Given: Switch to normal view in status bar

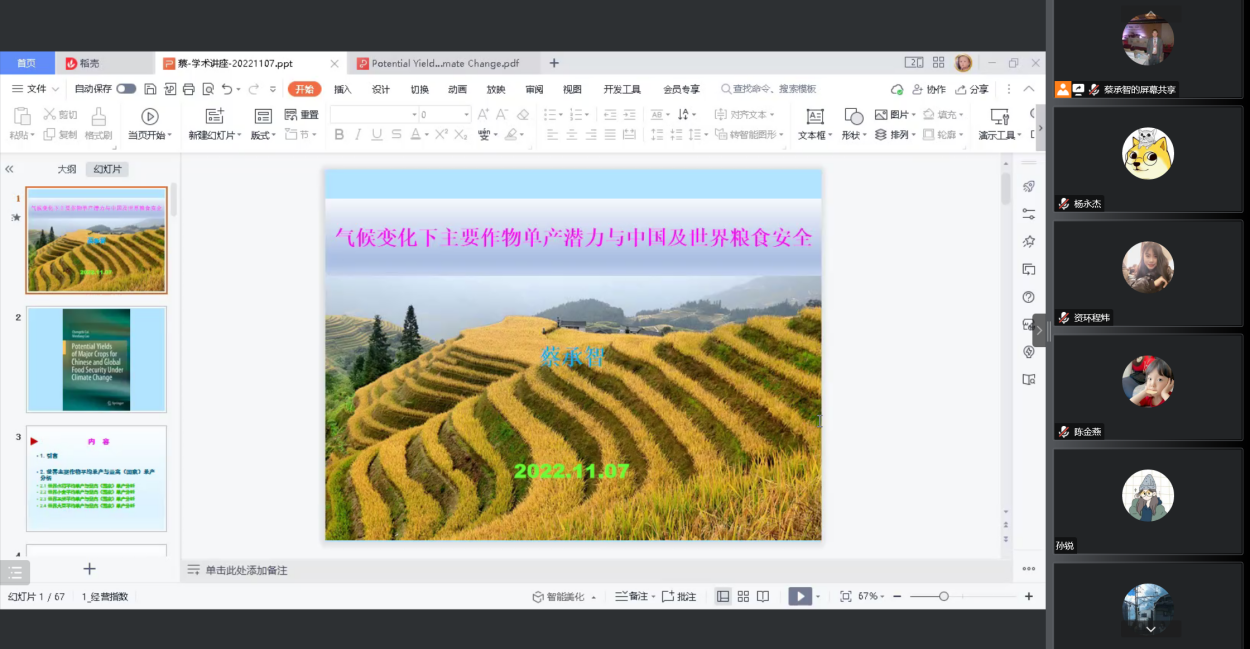Looking at the screenshot, I should [723, 596].
